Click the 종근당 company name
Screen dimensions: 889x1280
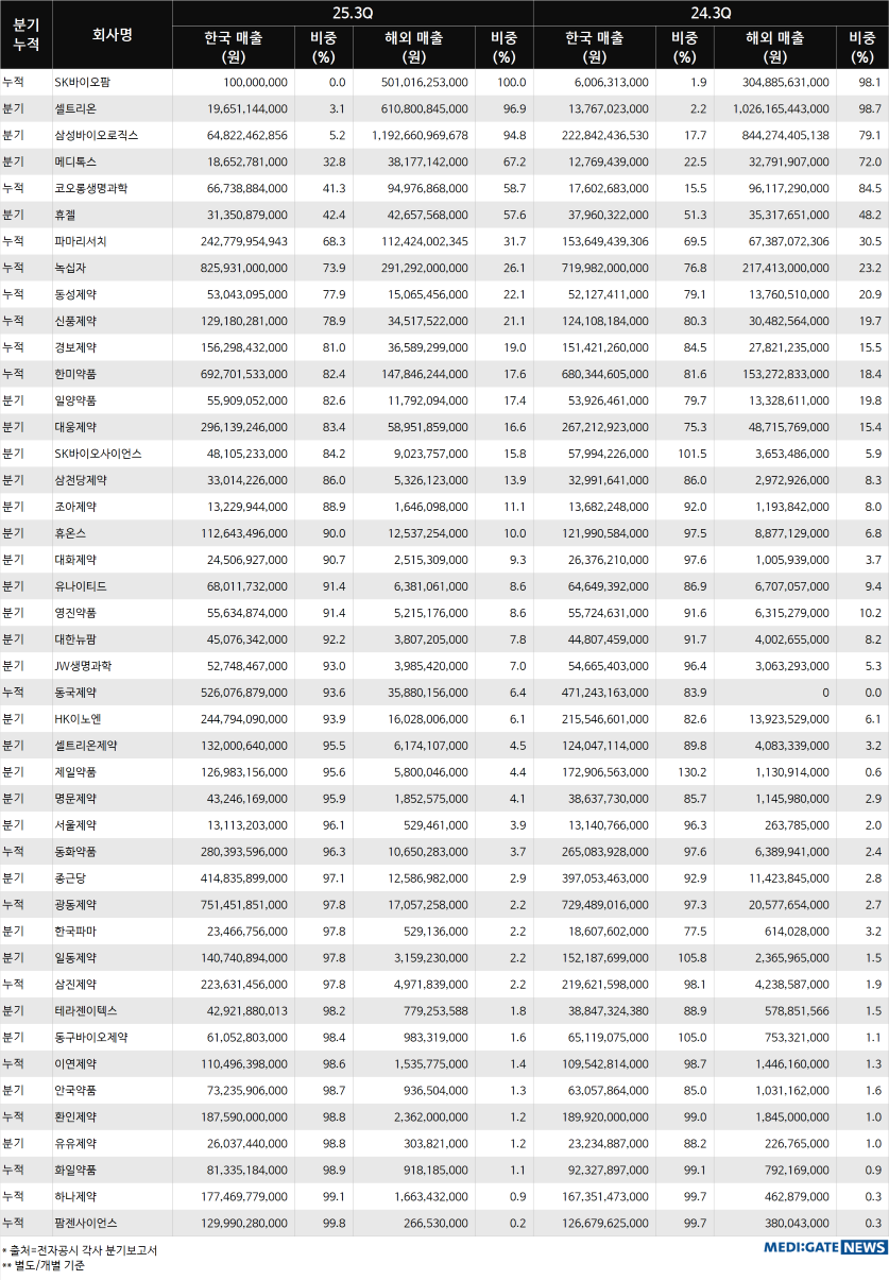point(71,877)
